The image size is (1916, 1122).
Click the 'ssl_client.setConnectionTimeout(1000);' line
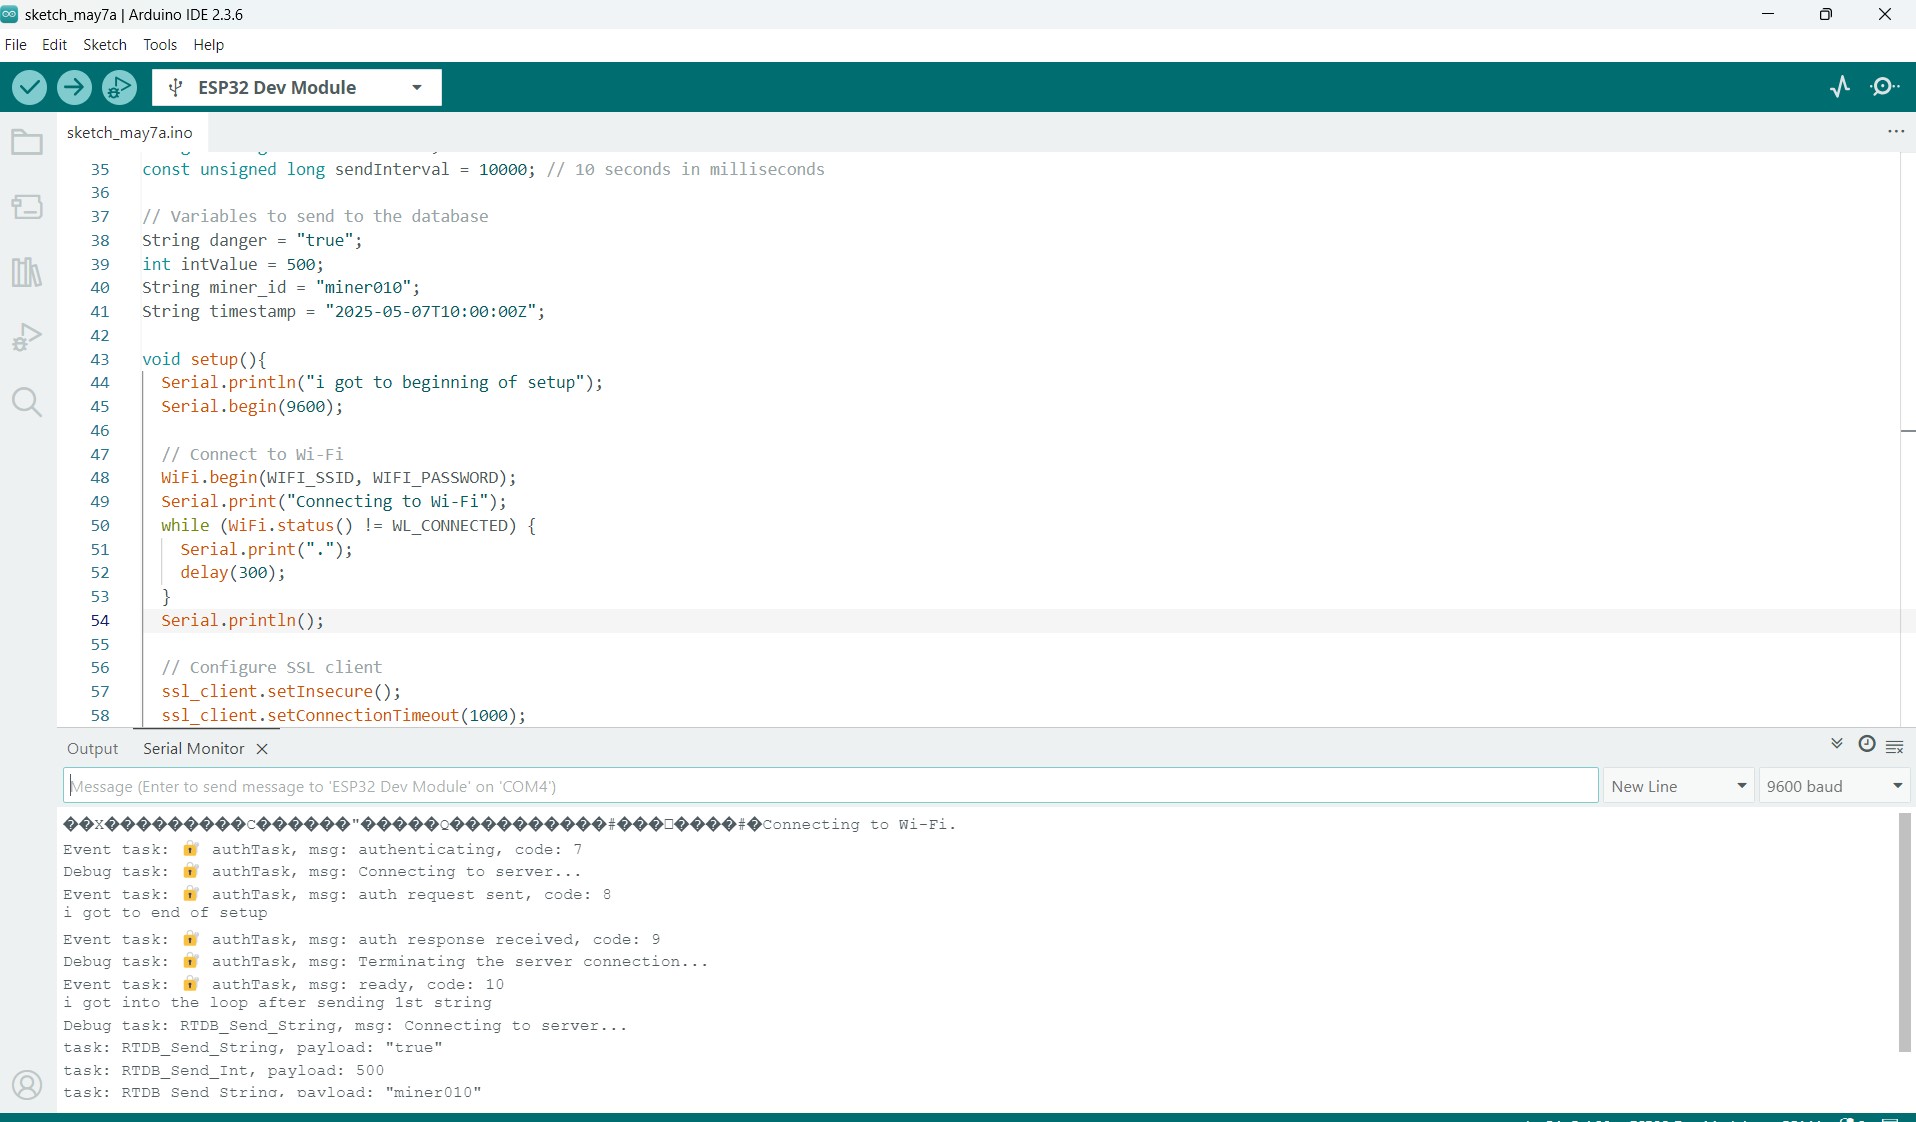coord(344,716)
